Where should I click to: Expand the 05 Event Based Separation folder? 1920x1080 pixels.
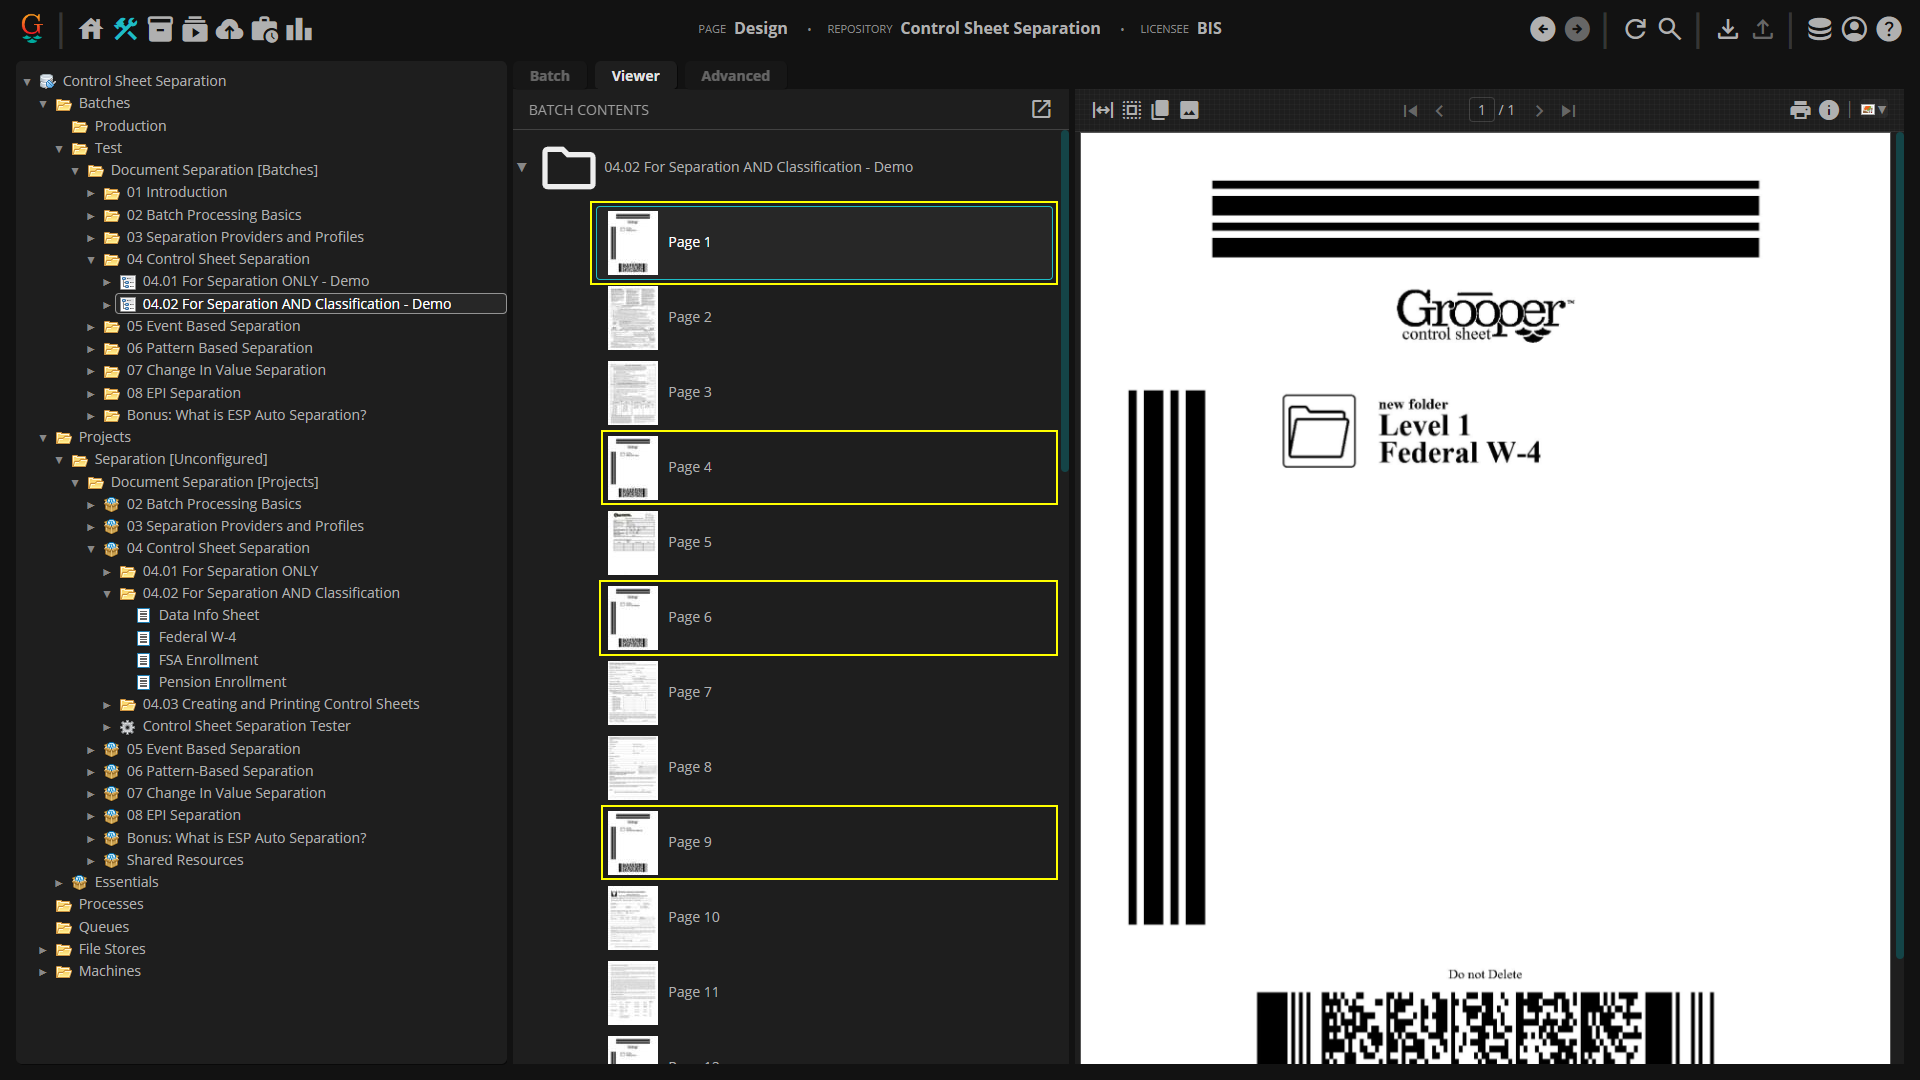pyautogui.click(x=91, y=327)
